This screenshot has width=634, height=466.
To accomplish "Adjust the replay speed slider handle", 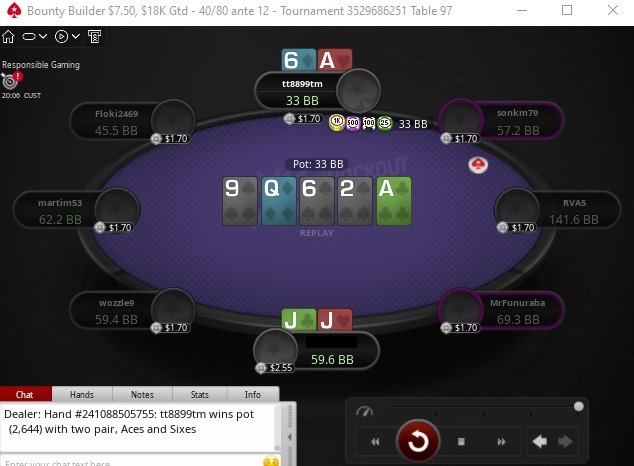I will [579, 407].
